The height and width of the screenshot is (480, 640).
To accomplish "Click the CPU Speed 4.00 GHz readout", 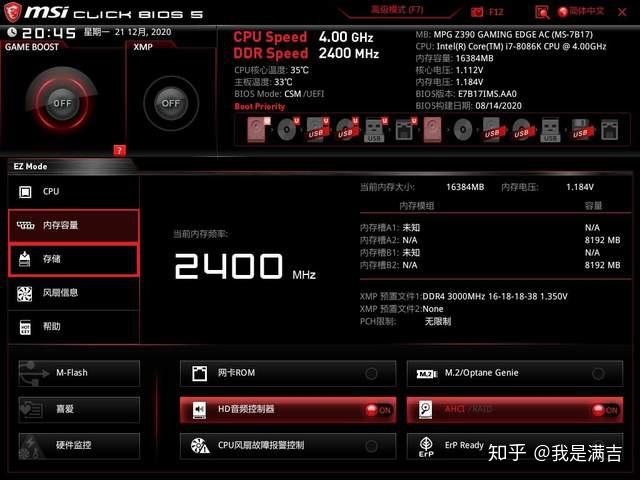I will coord(303,37).
